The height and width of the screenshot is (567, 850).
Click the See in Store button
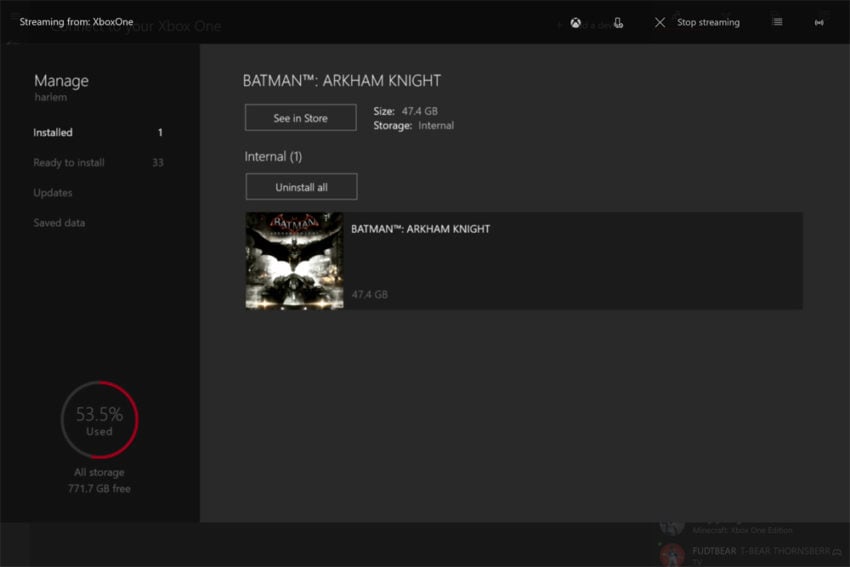tap(300, 118)
